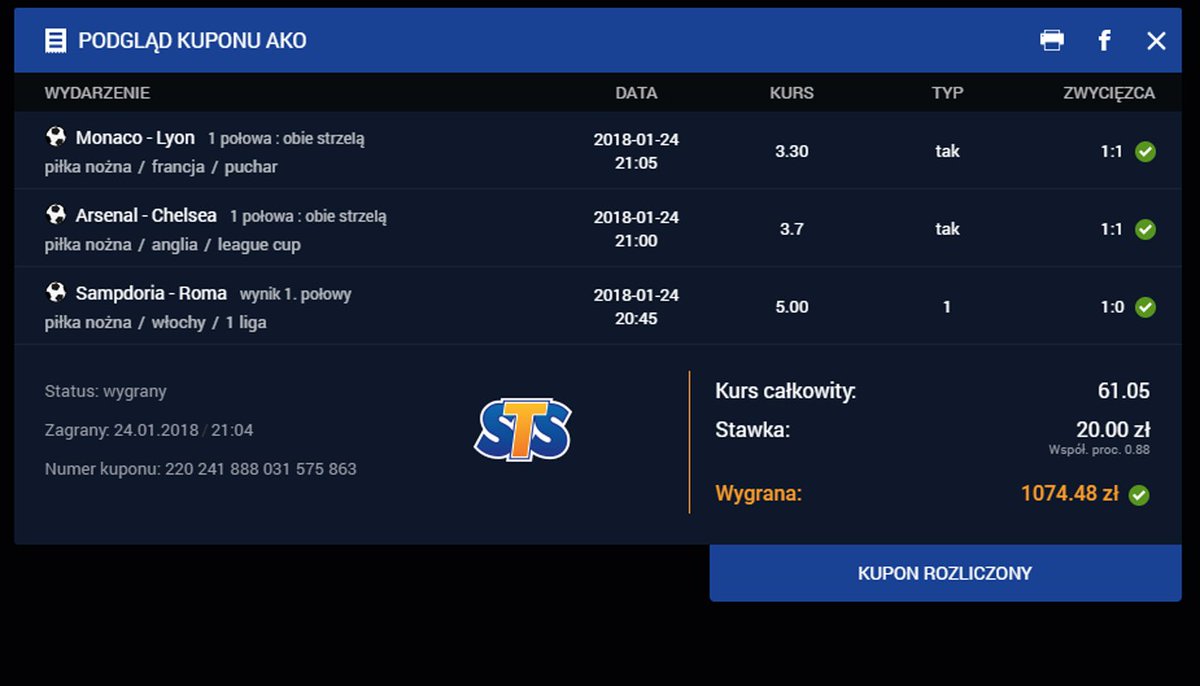Click the 3.30 odds value

pyautogui.click(x=792, y=151)
